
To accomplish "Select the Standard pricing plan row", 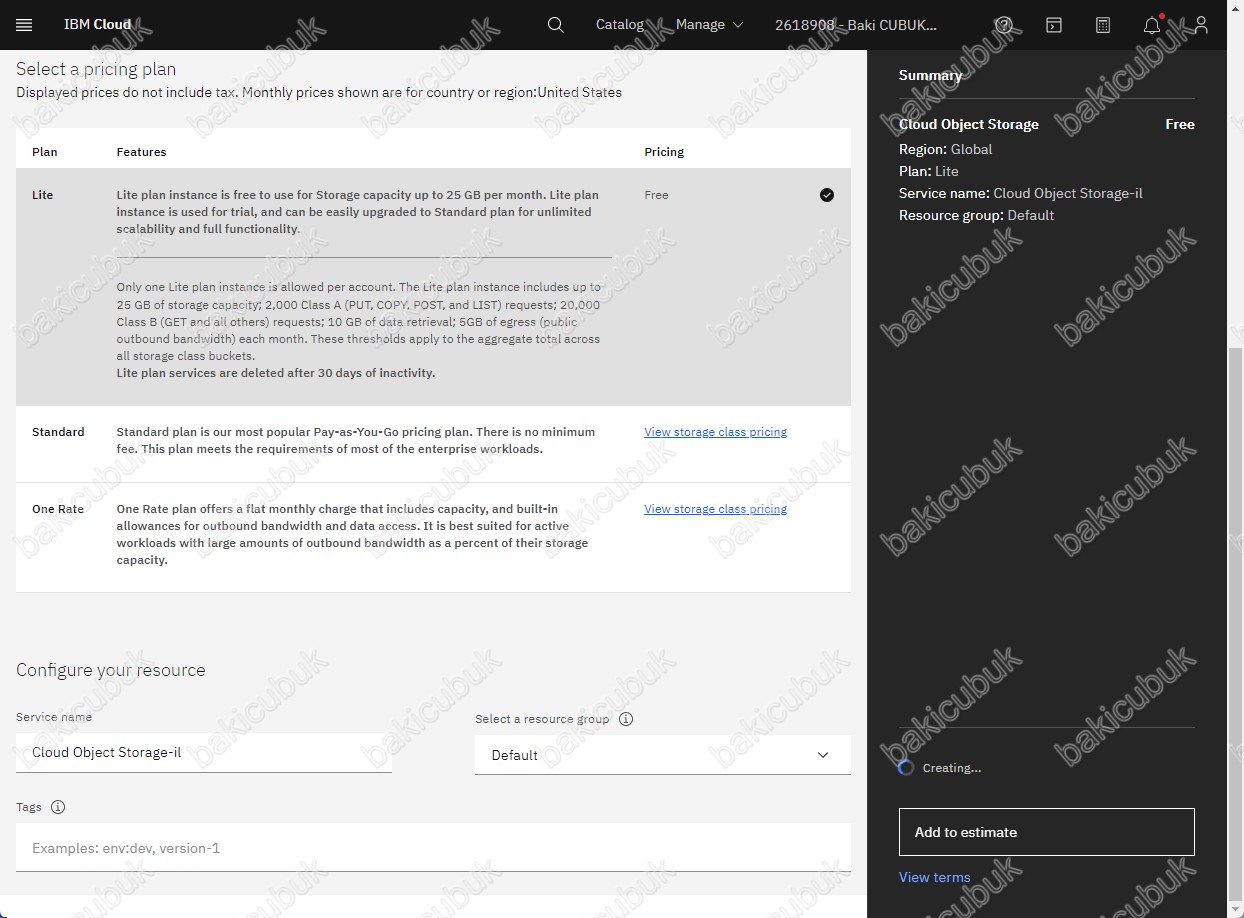I will (433, 444).
